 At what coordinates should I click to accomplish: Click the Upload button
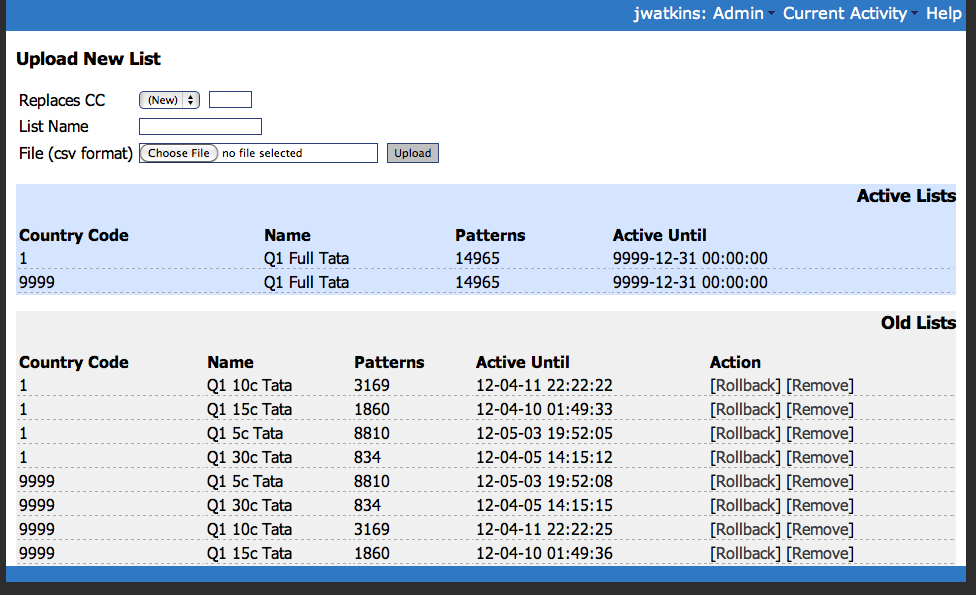[412, 153]
